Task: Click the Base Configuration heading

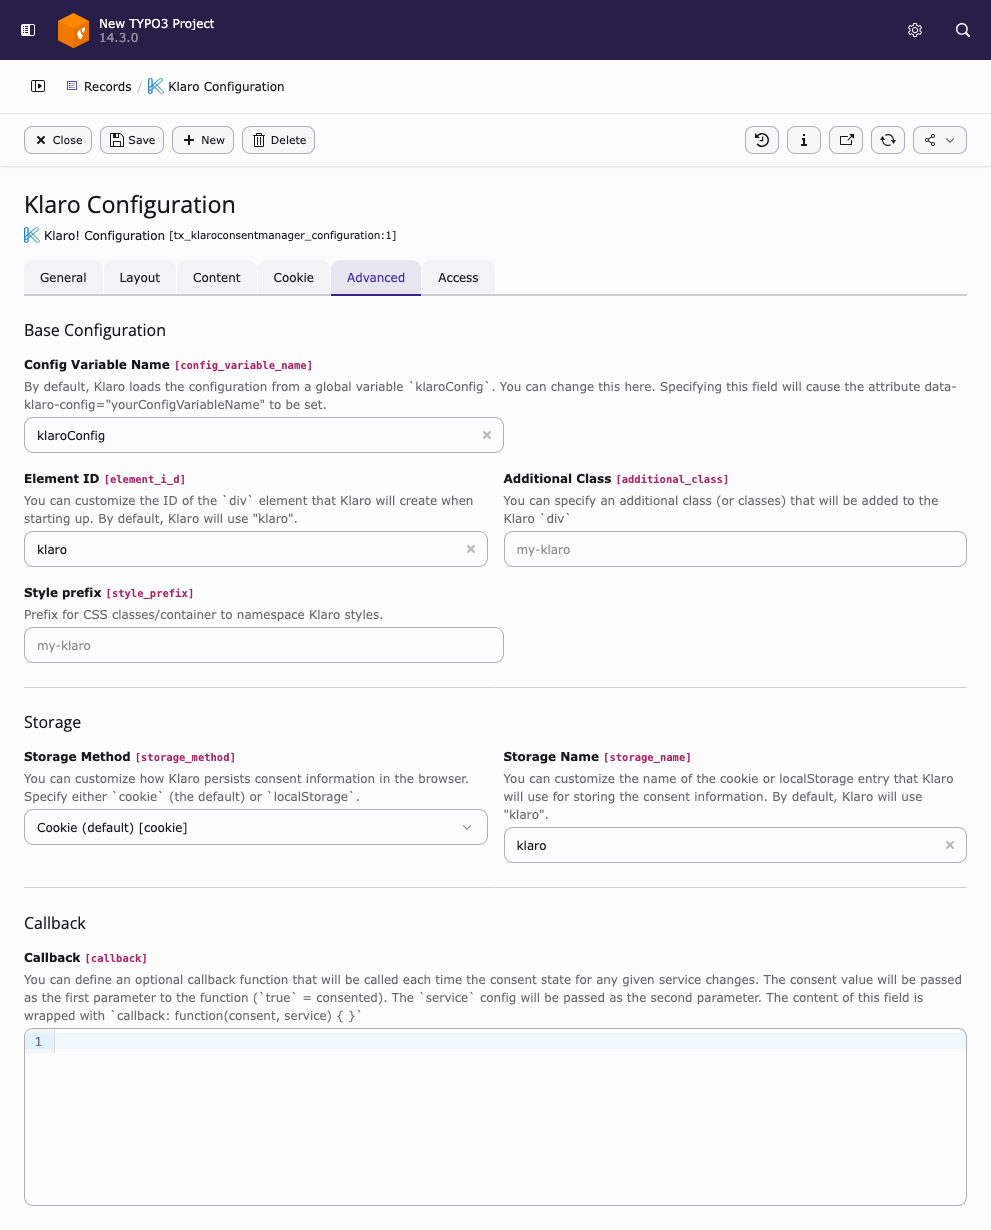Action: coord(95,330)
